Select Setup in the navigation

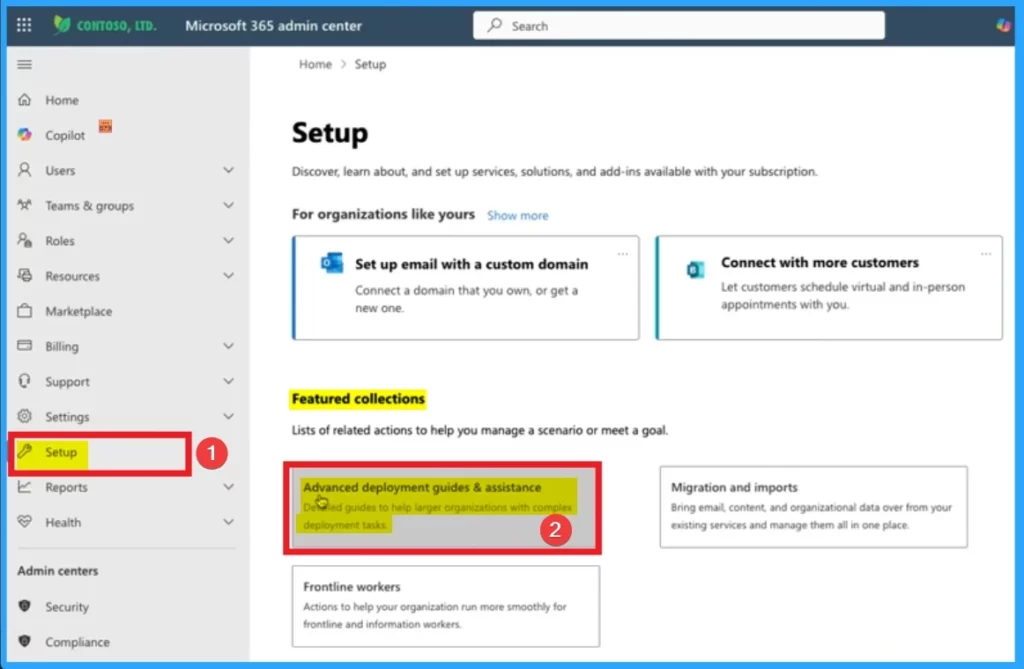[61, 452]
